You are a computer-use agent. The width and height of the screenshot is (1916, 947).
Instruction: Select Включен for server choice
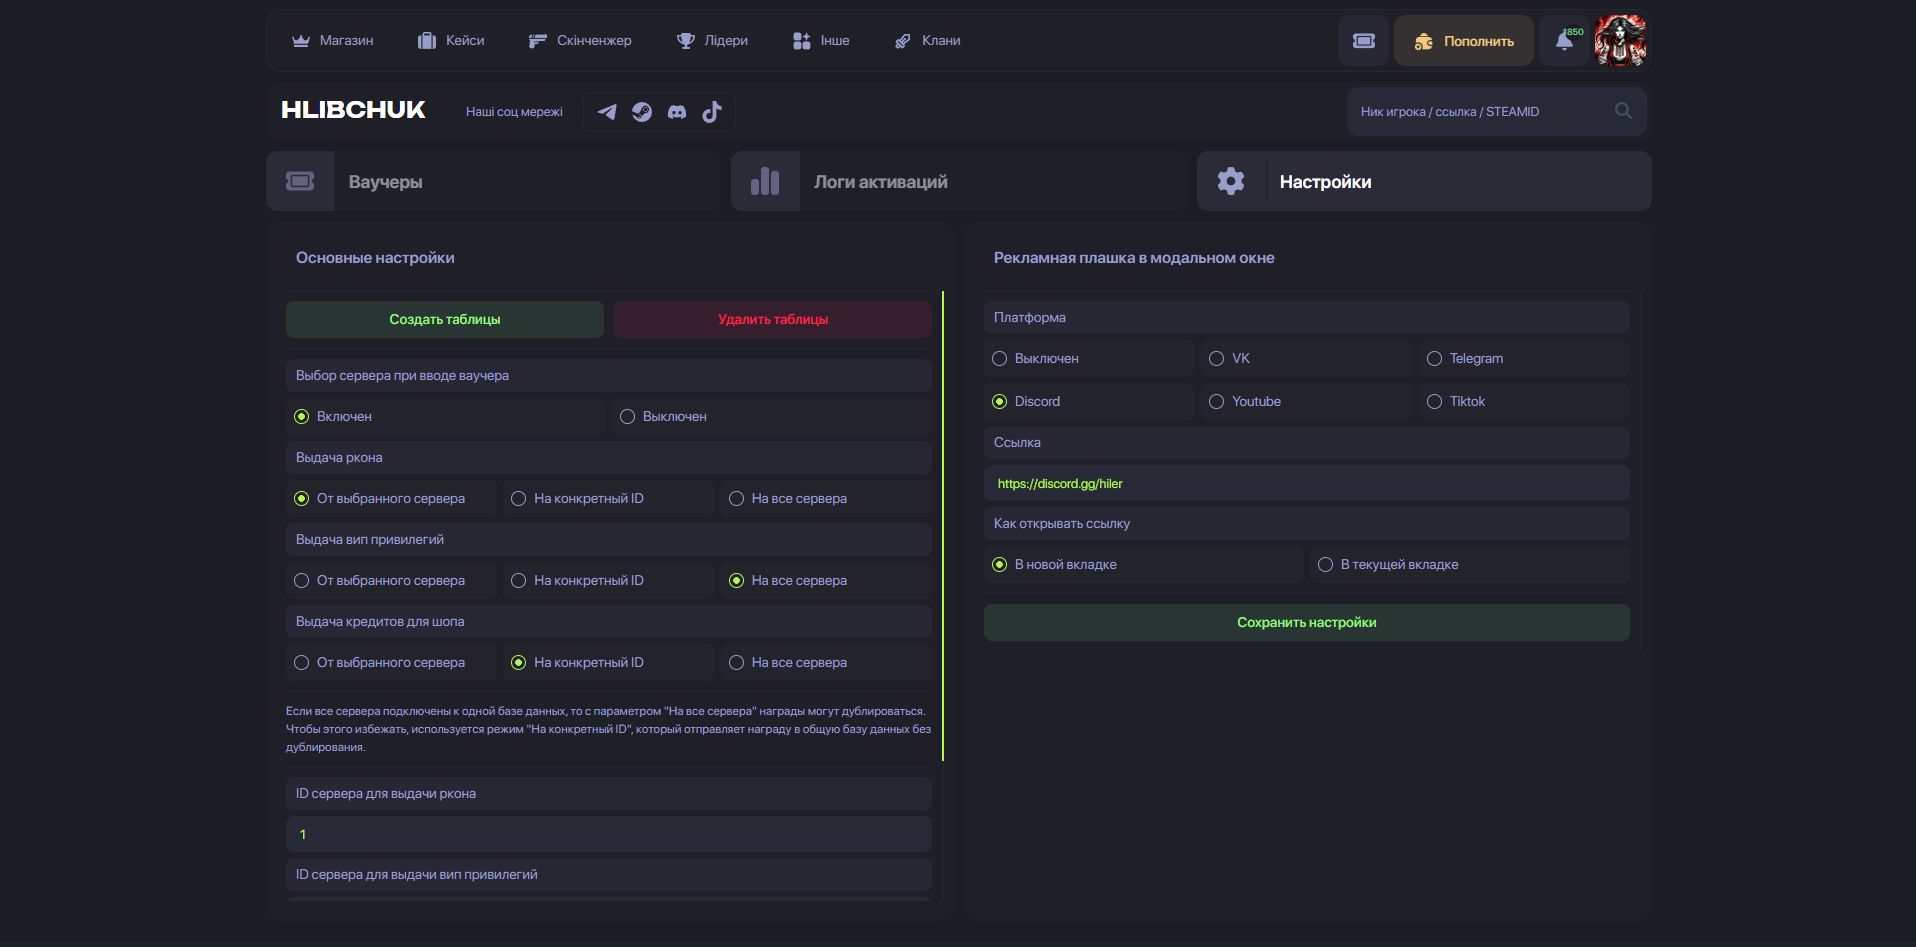coord(446,416)
